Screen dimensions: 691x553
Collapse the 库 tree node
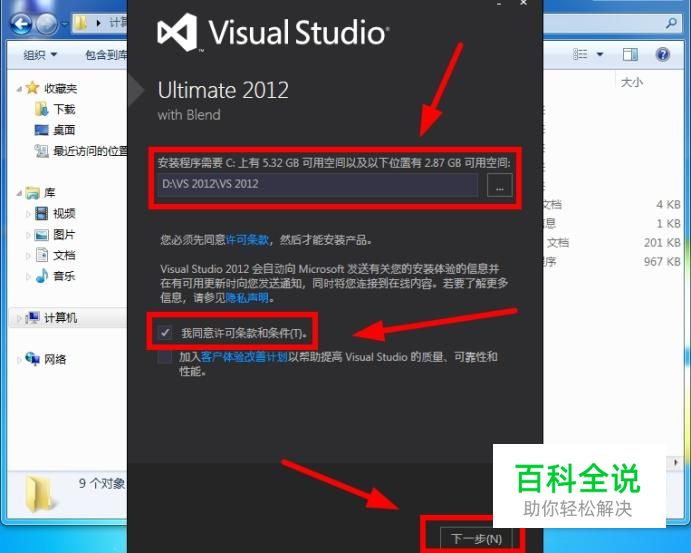click(x=19, y=193)
